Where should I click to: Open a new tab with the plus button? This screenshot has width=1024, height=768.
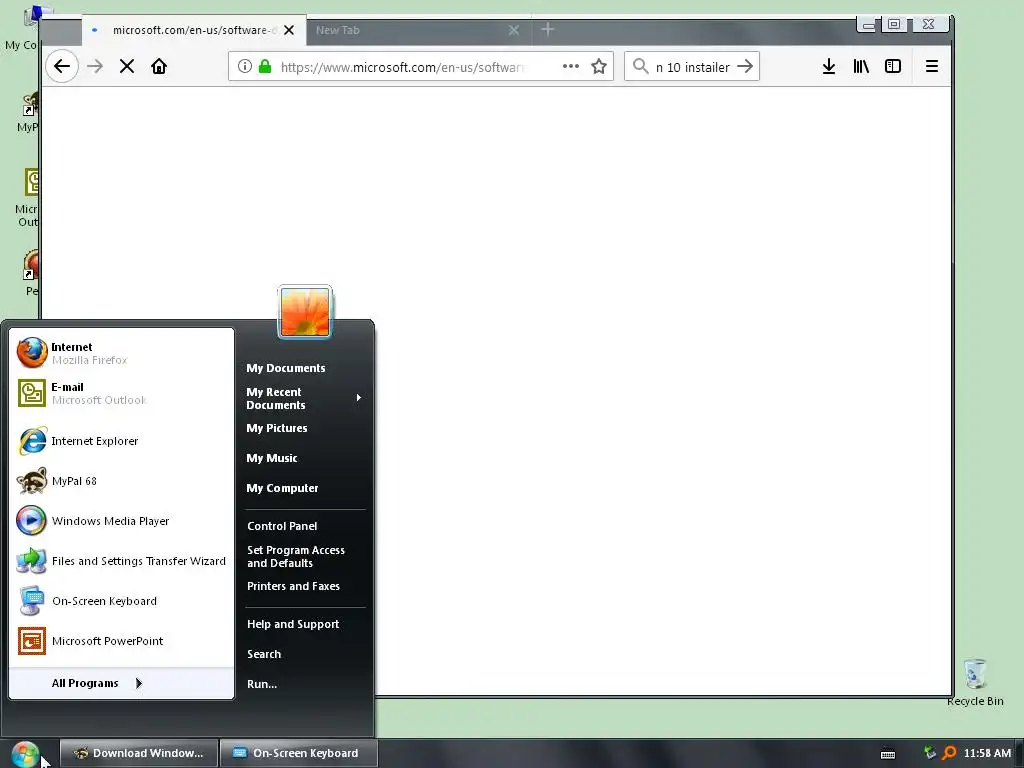(x=548, y=29)
